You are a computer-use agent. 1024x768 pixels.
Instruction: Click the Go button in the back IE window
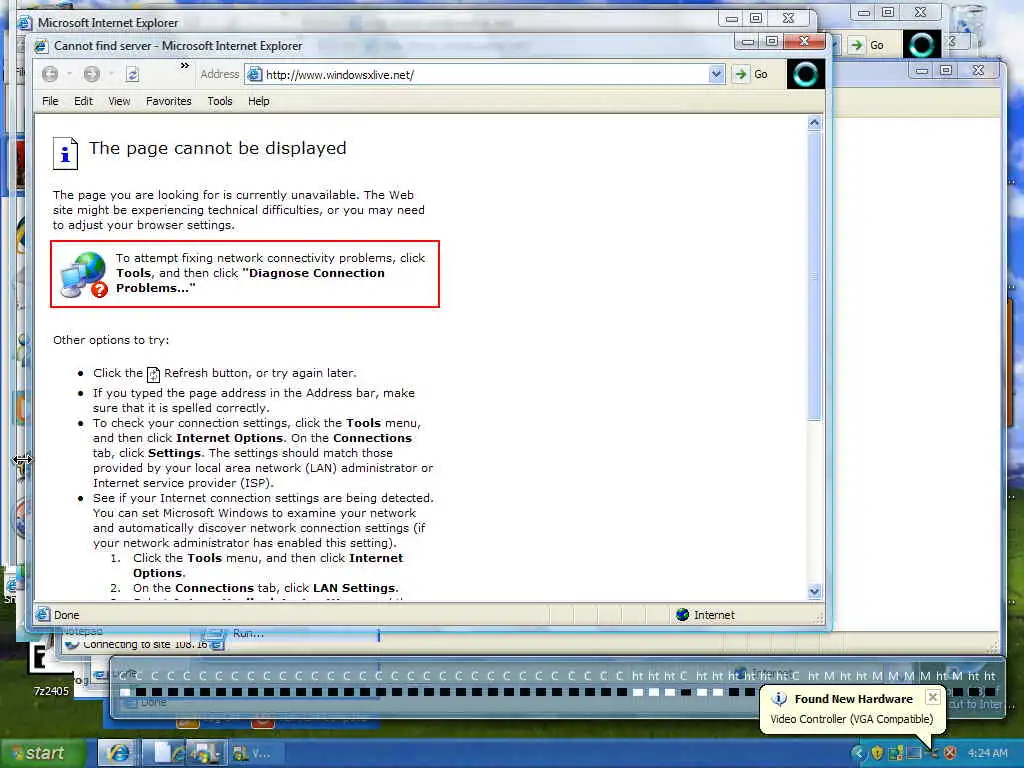click(867, 45)
